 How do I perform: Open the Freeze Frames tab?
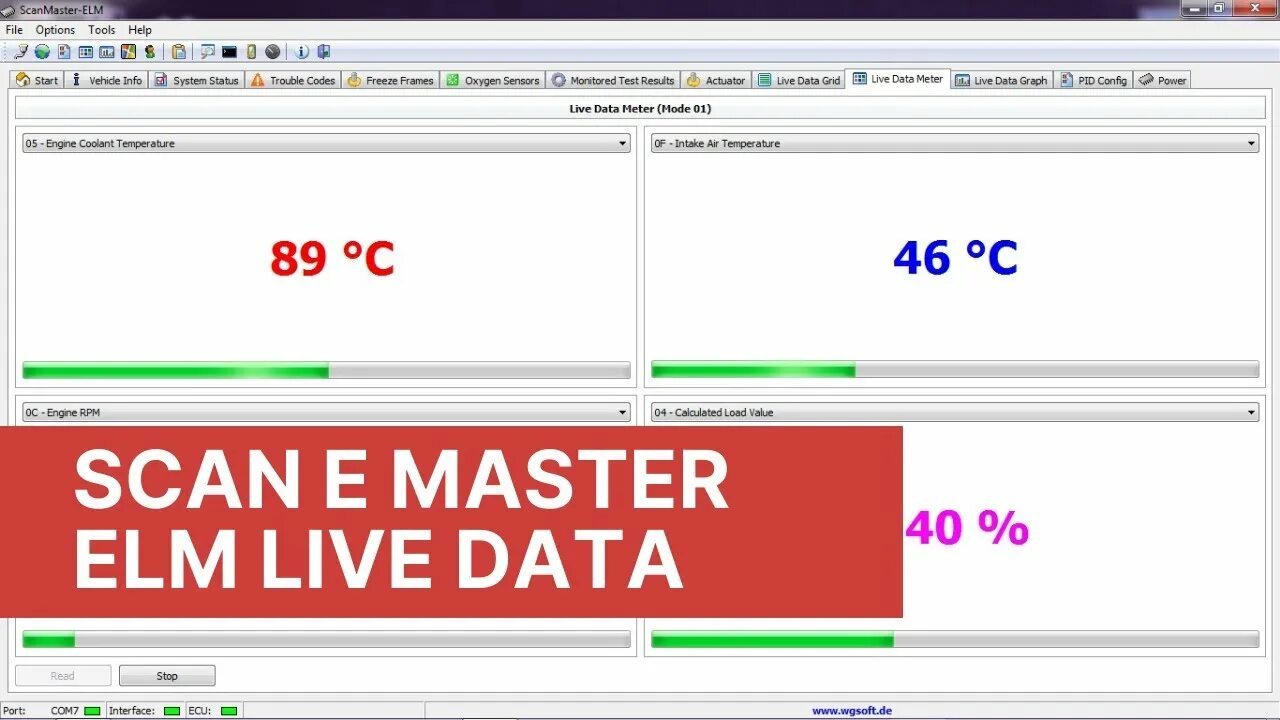coord(390,80)
